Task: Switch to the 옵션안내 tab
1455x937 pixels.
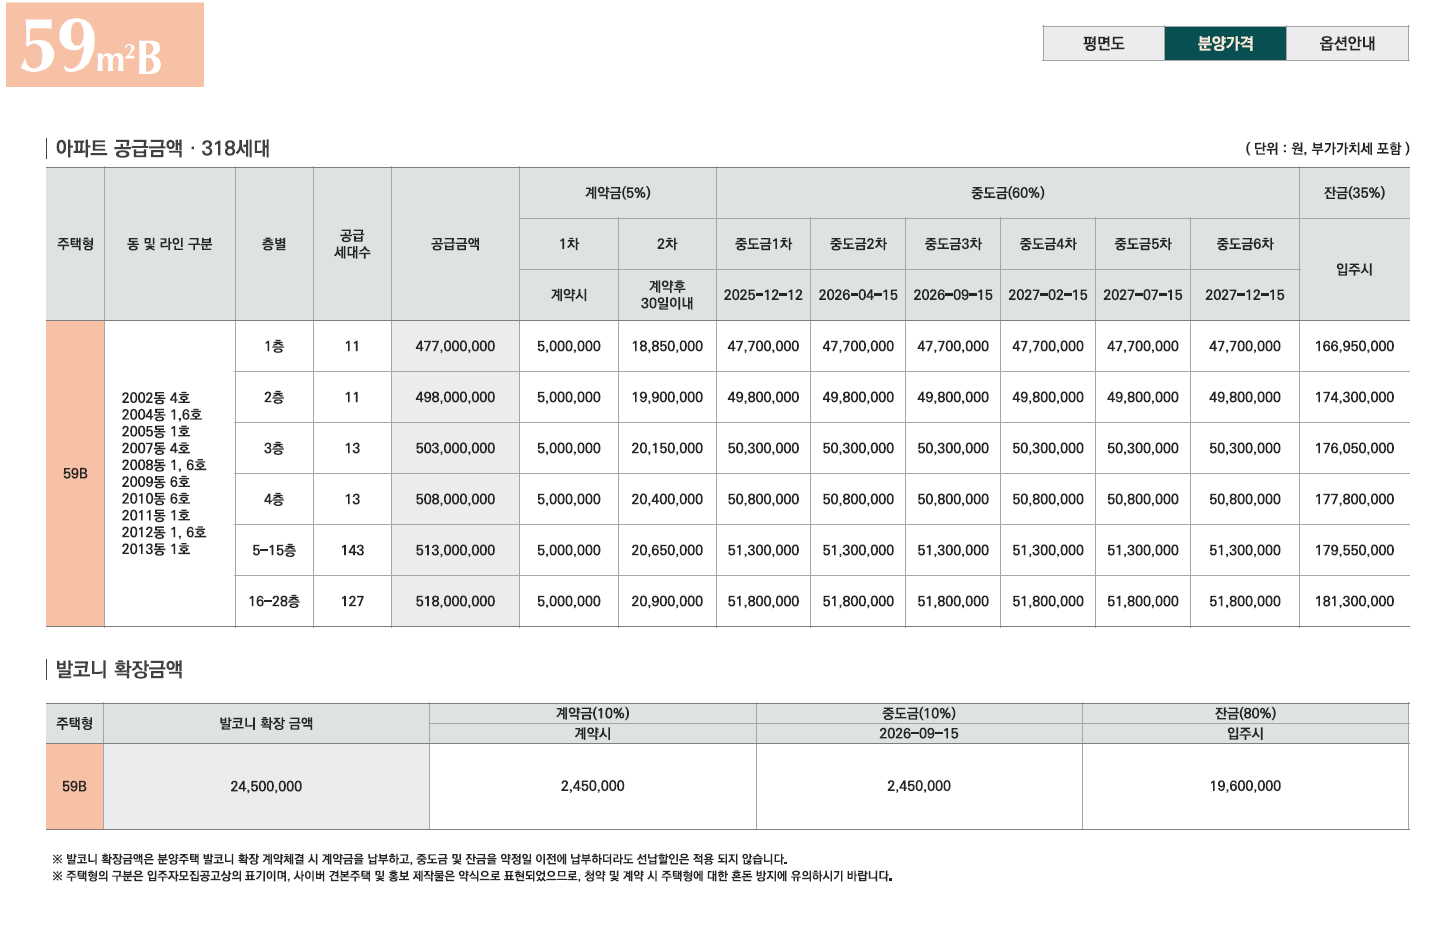Action: coord(1347,43)
